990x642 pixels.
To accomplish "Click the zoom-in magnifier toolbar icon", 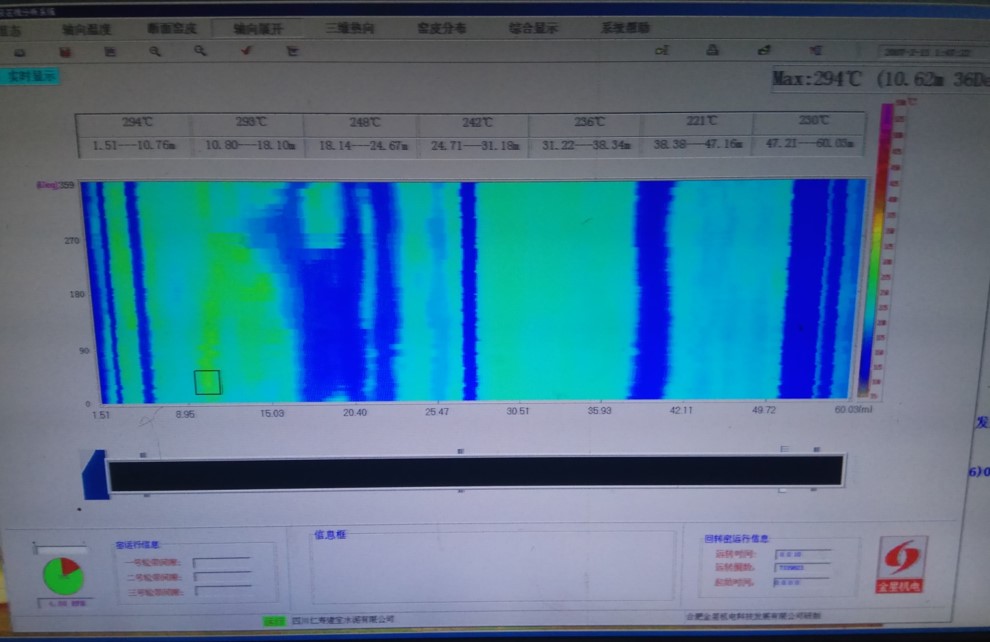I will click(x=155, y=51).
